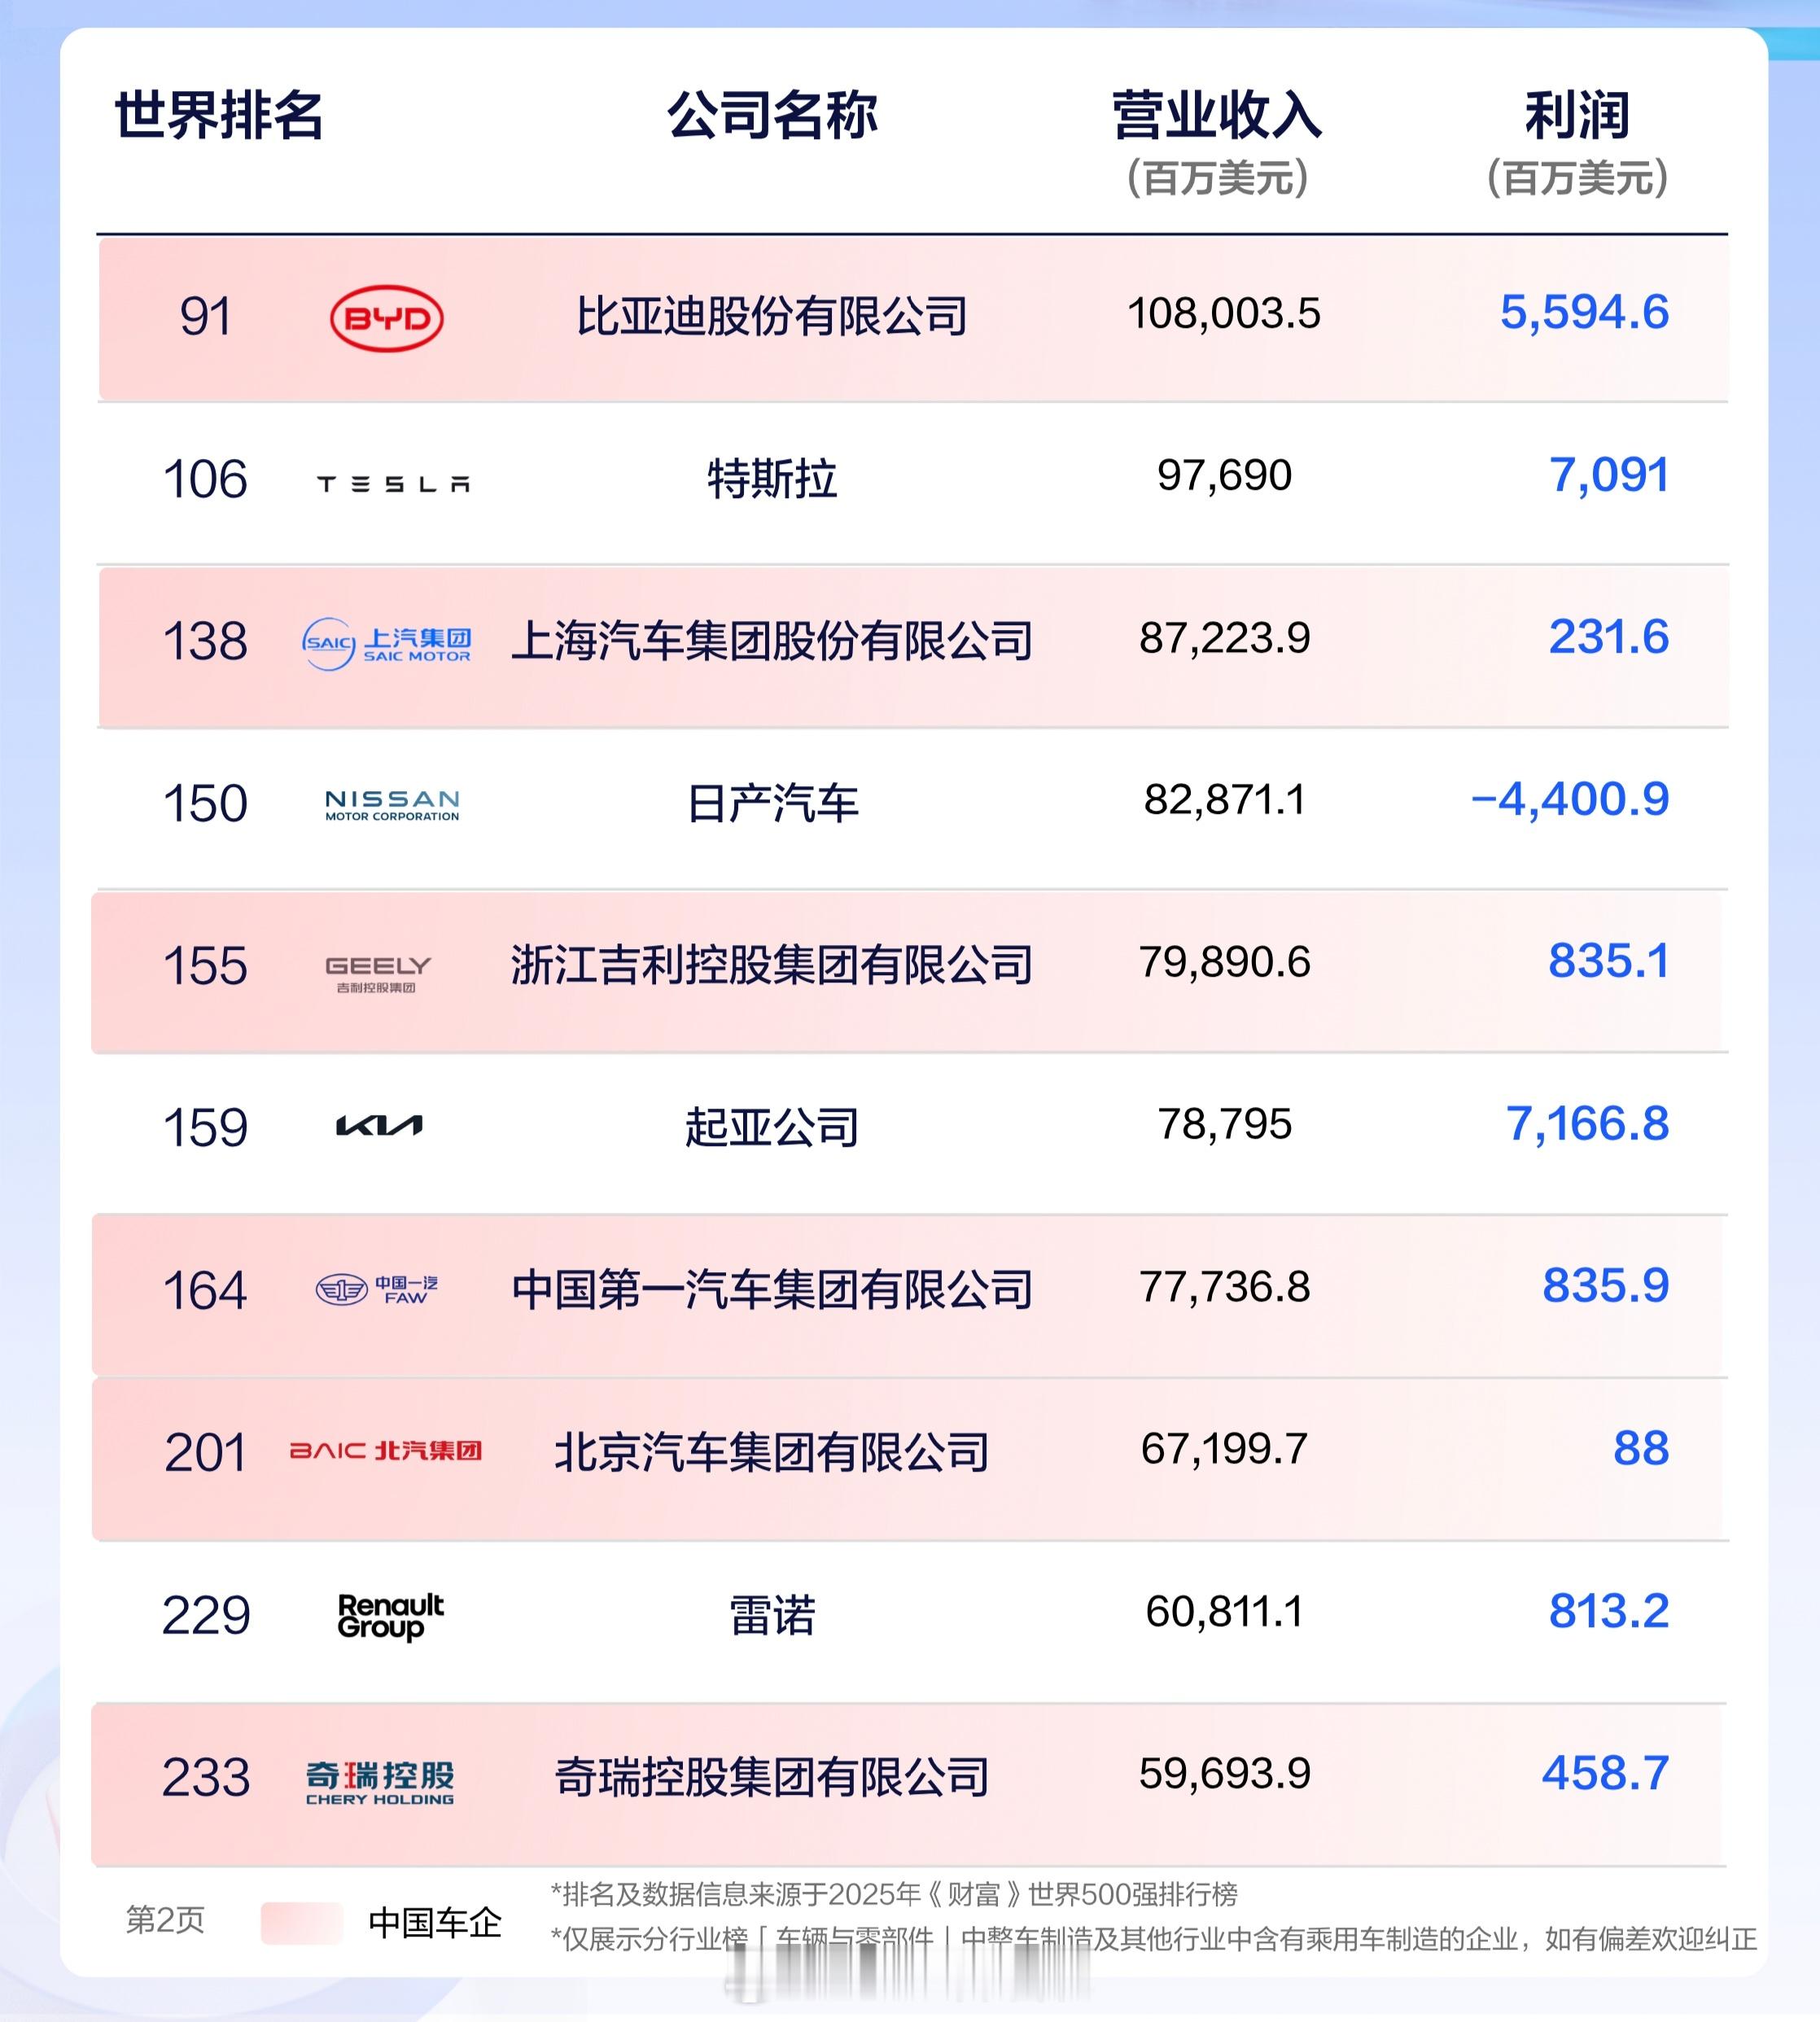
Task: Select company name 浙江吉利控股集团有限公司
Action: (772, 966)
